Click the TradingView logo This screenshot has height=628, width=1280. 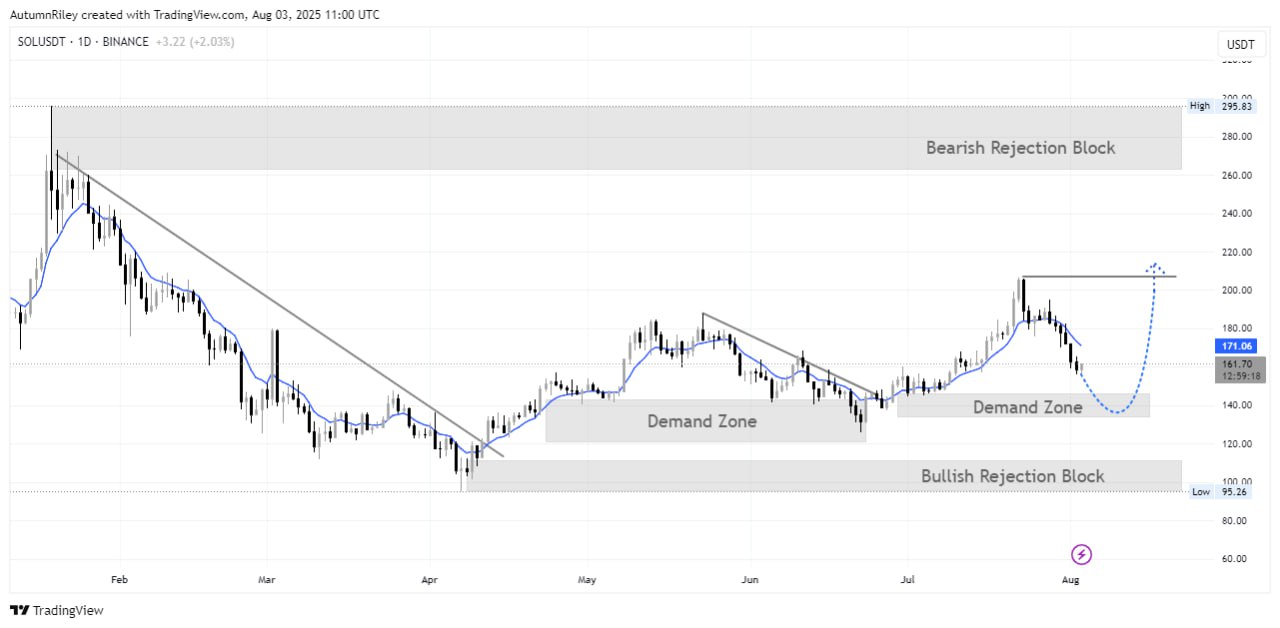tap(57, 610)
